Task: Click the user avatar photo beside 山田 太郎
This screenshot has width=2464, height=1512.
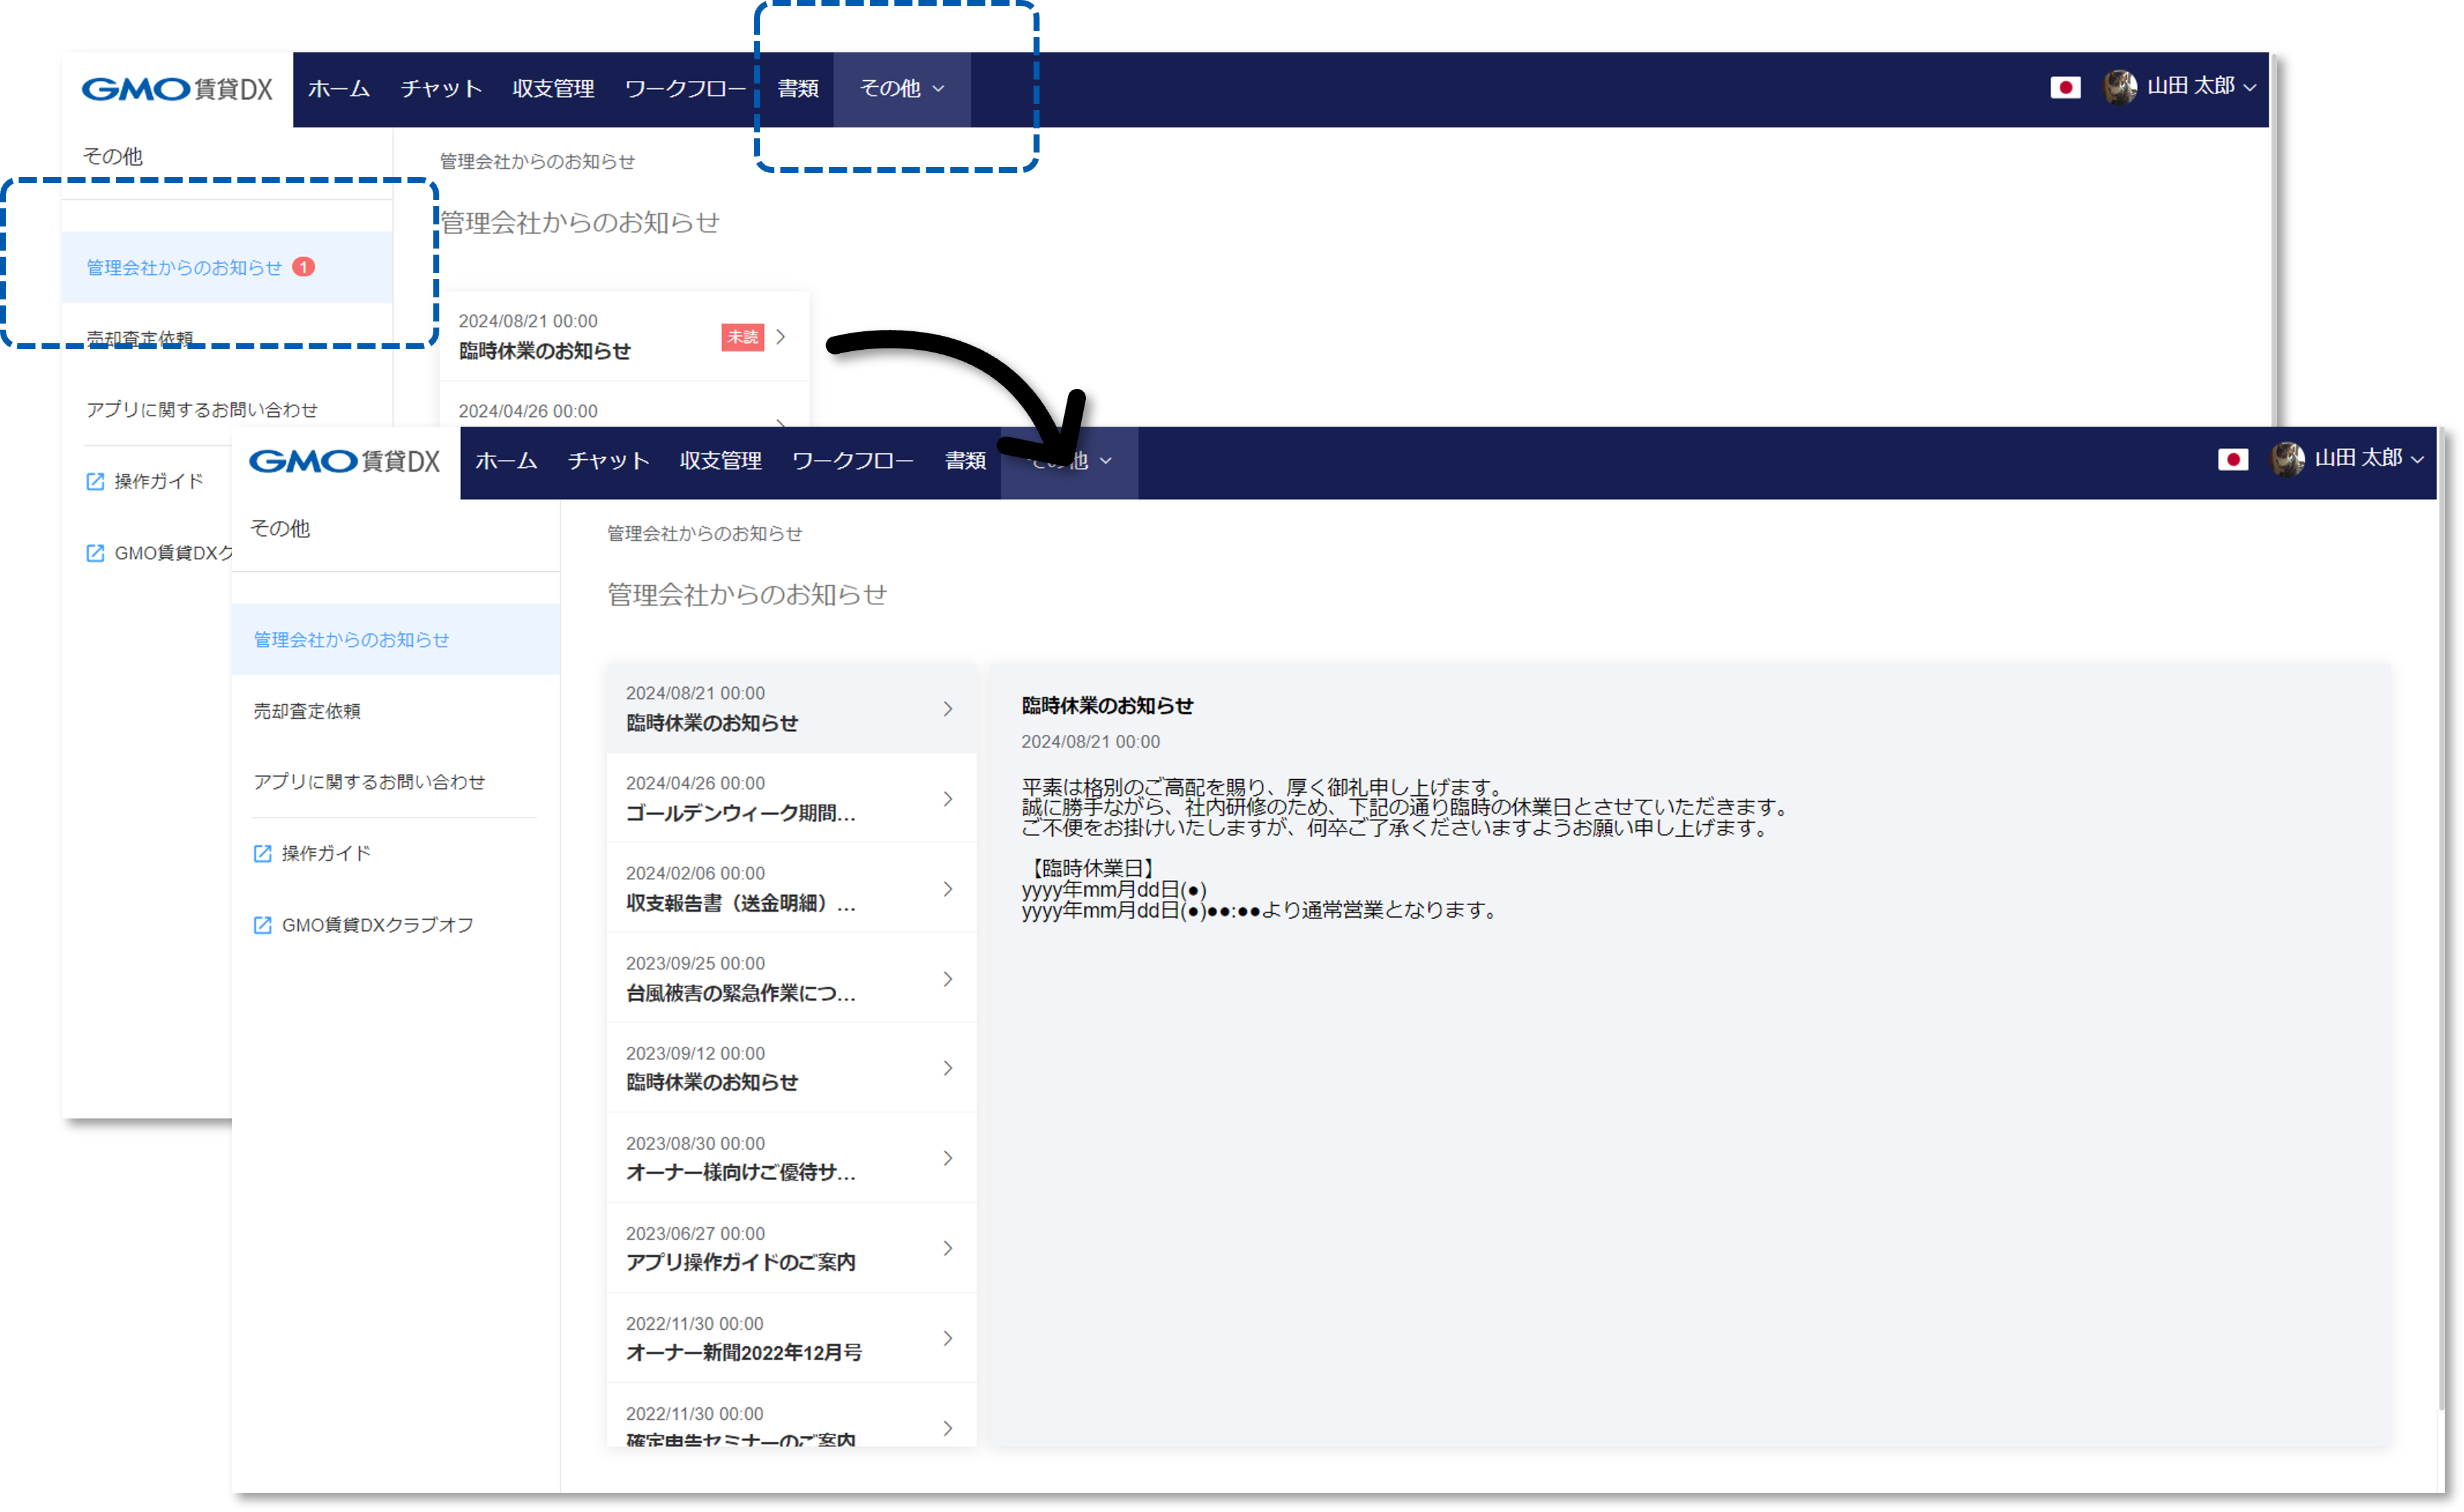Action: (2120, 87)
